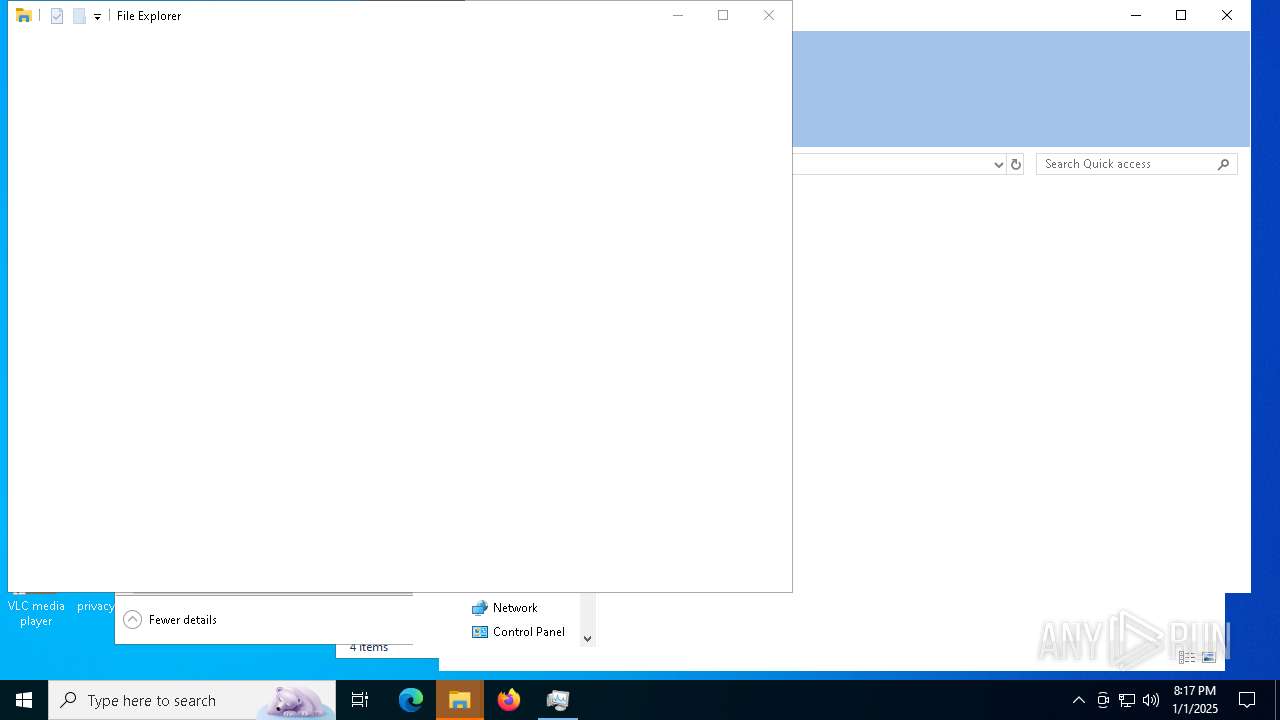1280x720 pixels.
Task: Maximize the front File Explorer window
Action: tap(723, 15)
